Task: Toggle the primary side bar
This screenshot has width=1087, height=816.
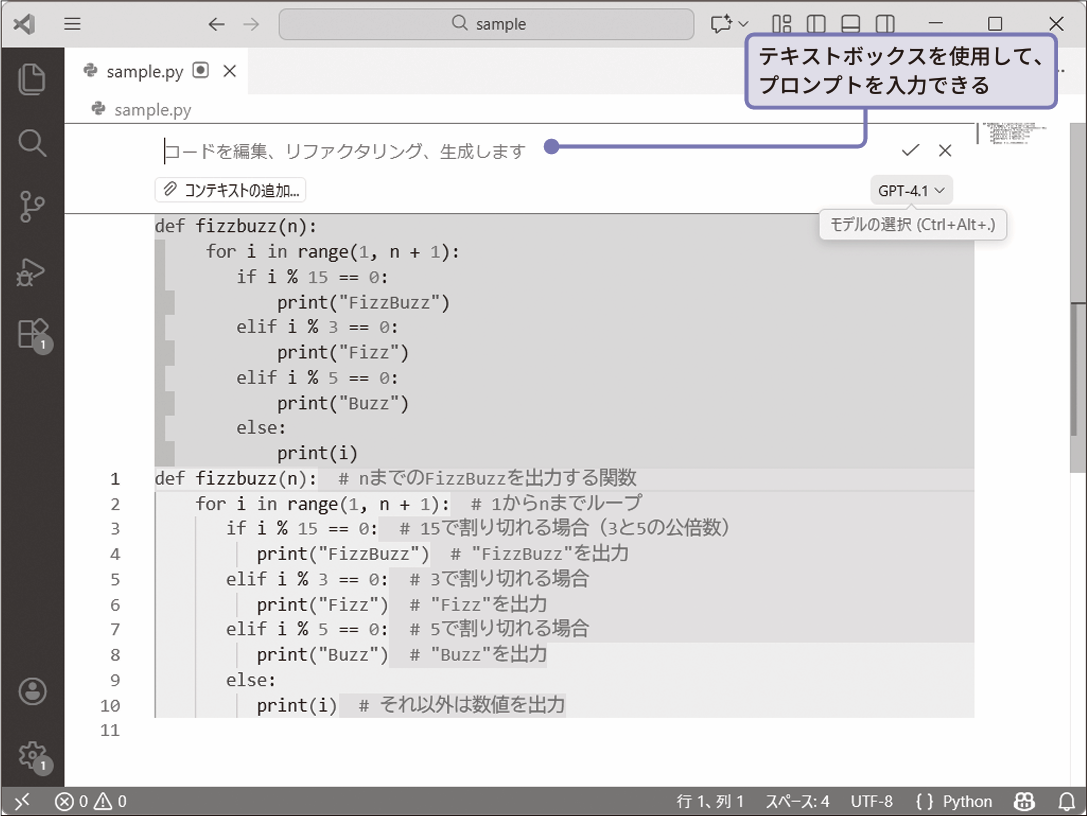Action: click(816, 24)
